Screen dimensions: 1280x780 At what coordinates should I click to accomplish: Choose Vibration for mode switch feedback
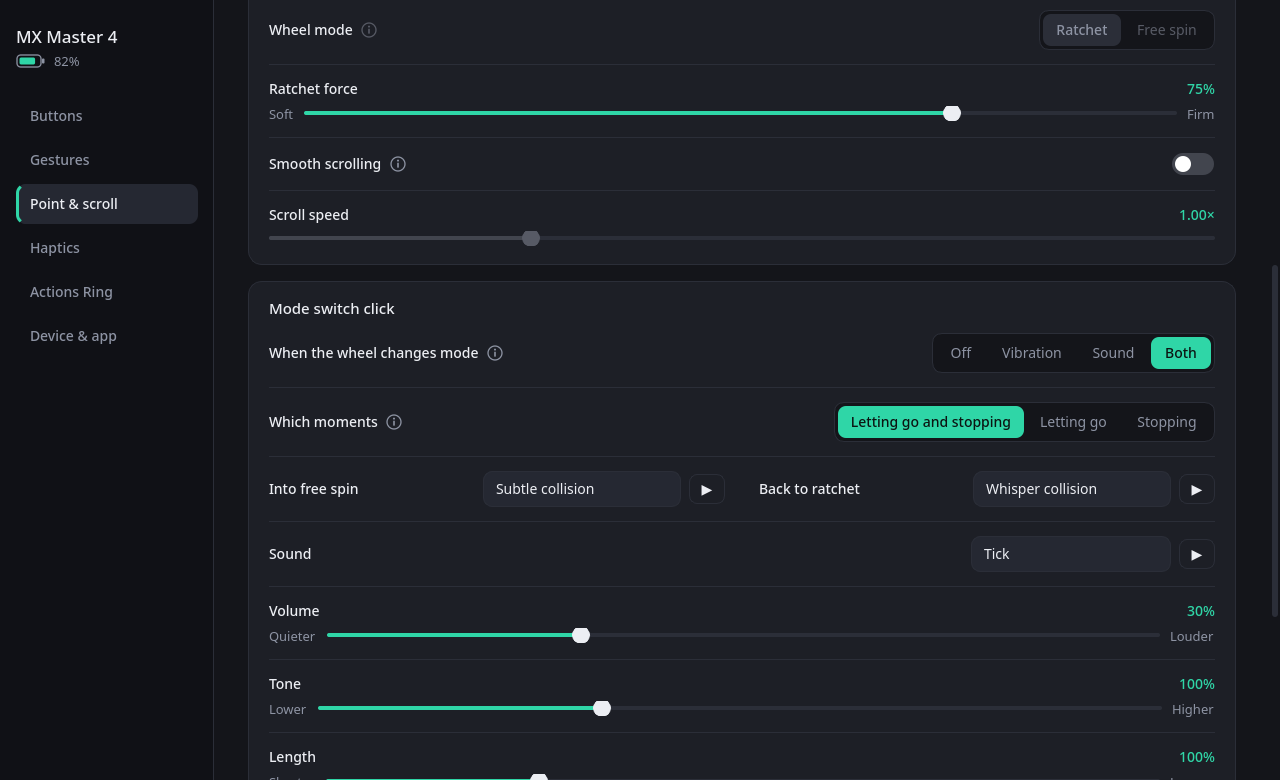pyautogui.click(x=1032, y=353)
